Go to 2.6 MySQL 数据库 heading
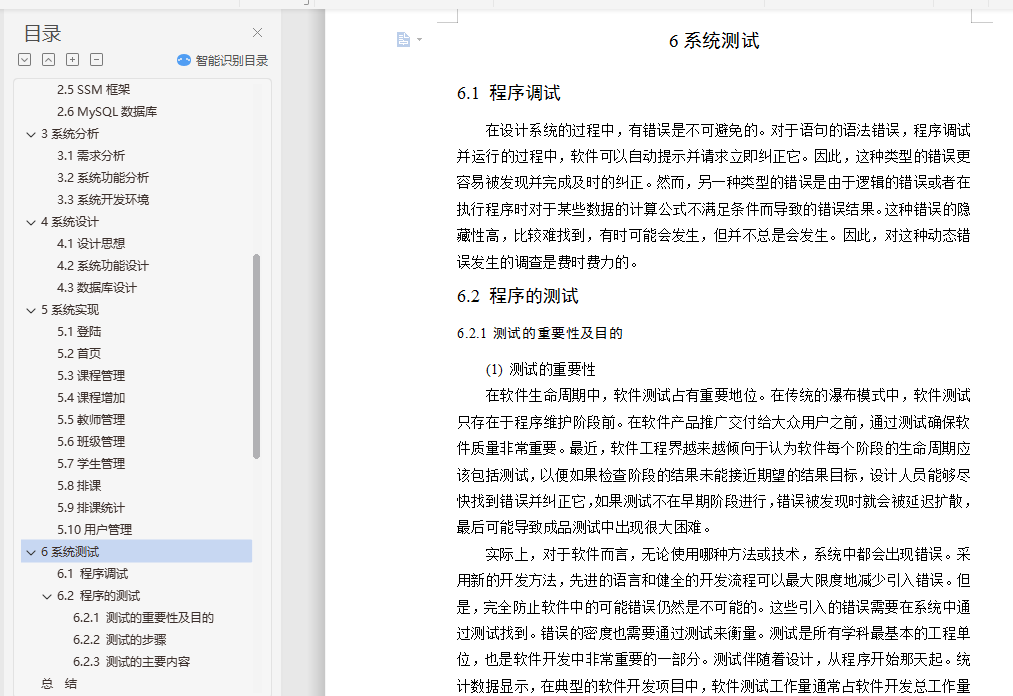Viewport: 1013px width, 696px height. click(x=107, y=112)
